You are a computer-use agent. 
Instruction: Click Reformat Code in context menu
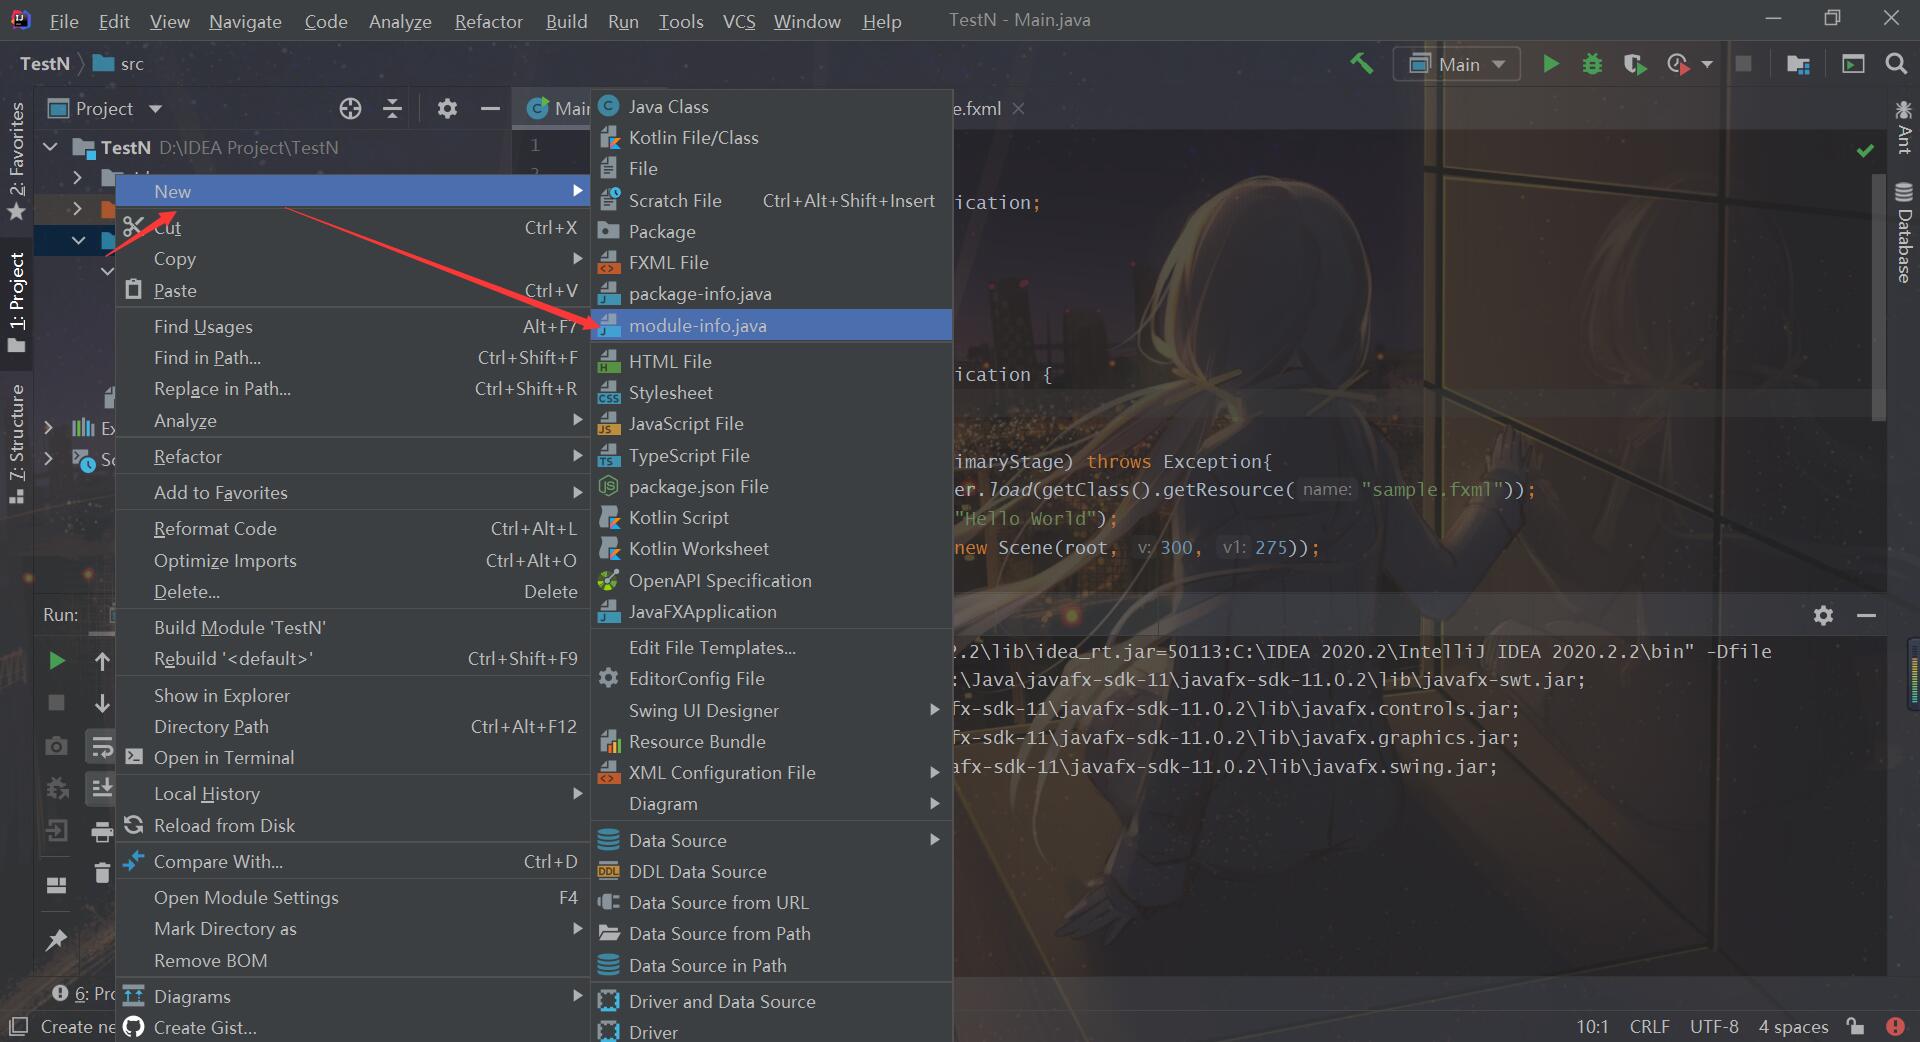352,528
